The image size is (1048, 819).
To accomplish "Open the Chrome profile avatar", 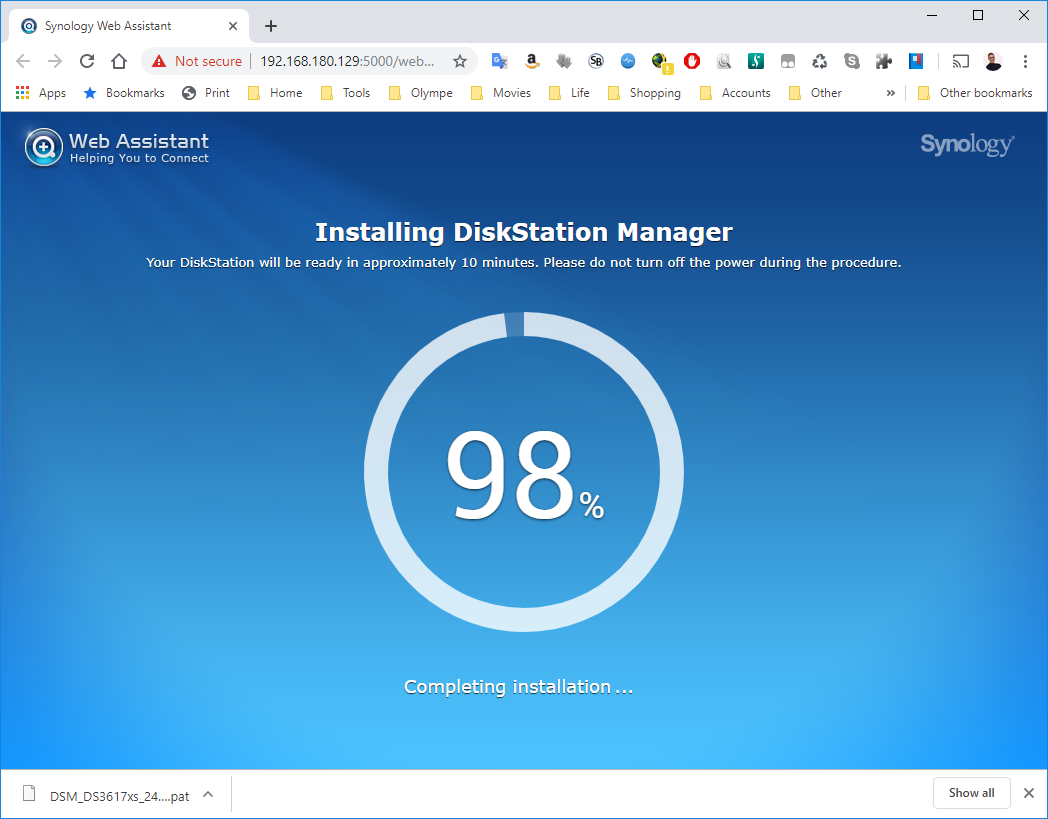I will (993, 62).
